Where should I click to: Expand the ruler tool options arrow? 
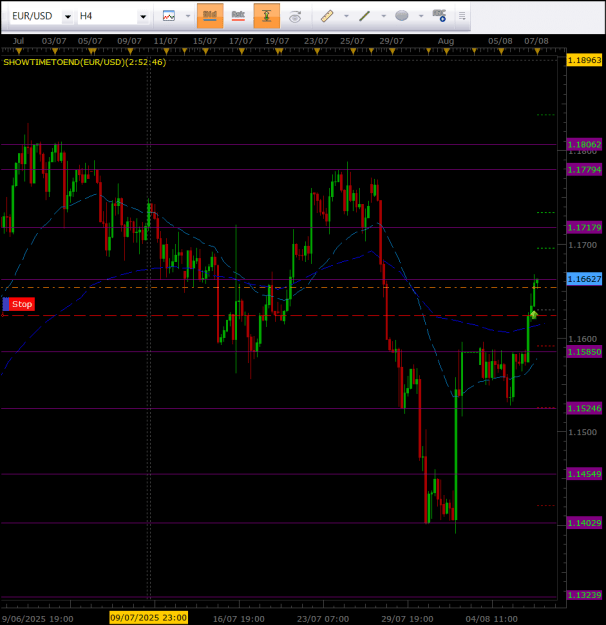[x=346, y=16]
